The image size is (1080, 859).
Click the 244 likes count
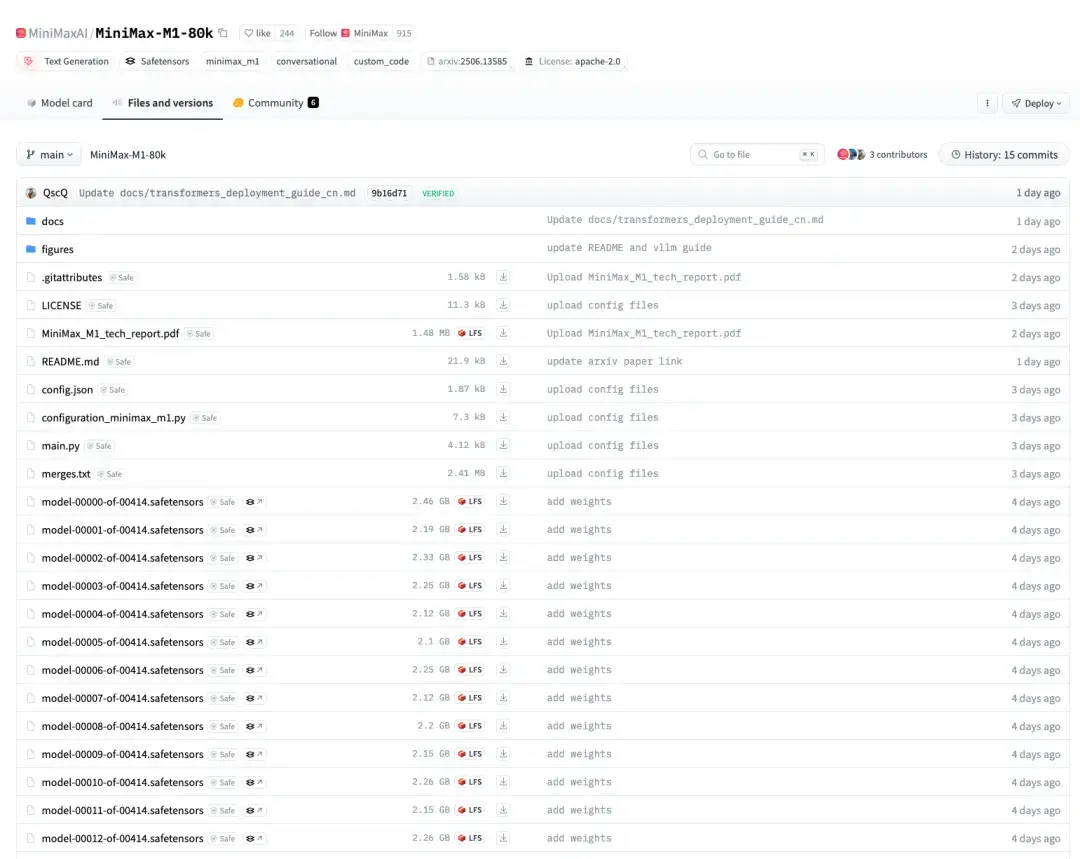click(287, 33)
